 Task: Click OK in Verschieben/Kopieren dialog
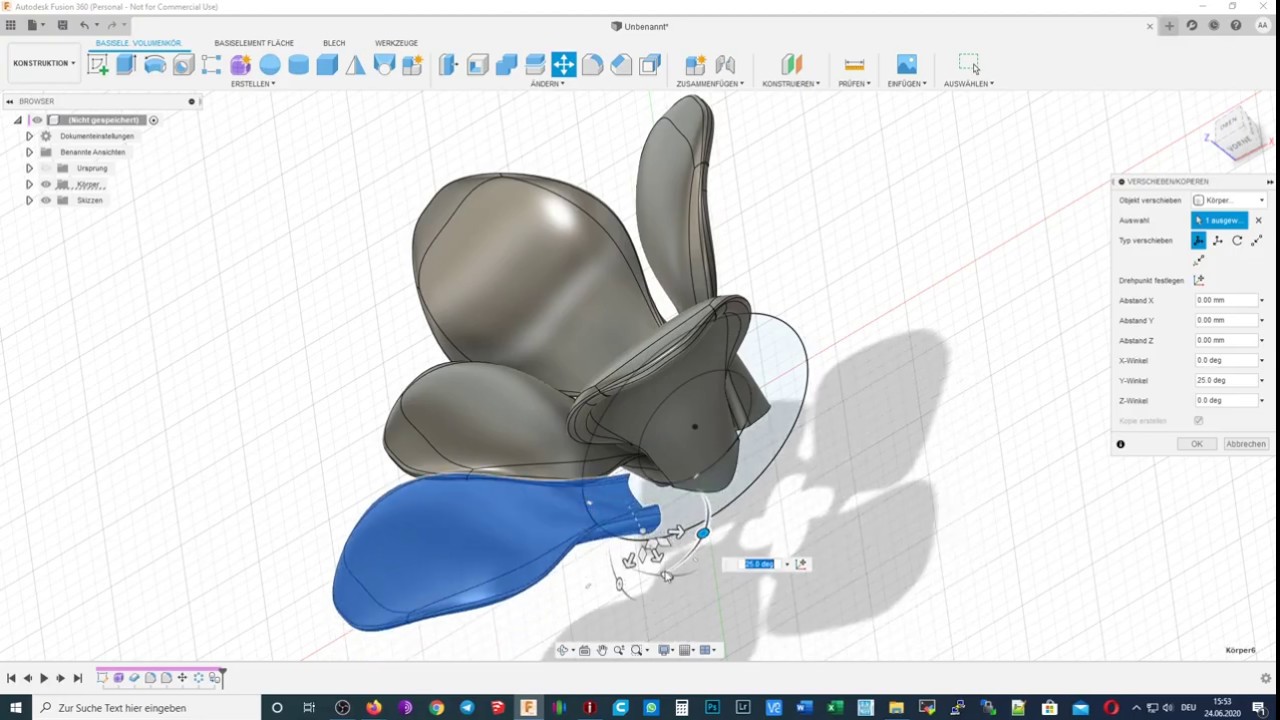click(x=1197, y=444)
